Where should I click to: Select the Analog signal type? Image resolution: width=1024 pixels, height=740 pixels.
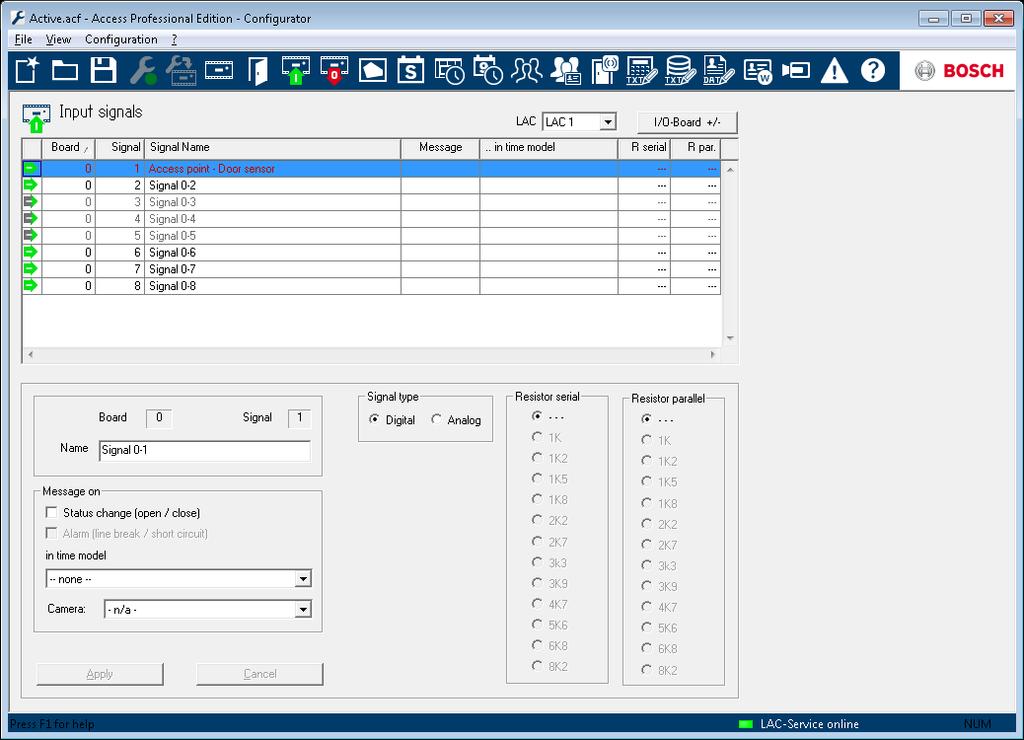pyautogui.click(x=436, y=419)
